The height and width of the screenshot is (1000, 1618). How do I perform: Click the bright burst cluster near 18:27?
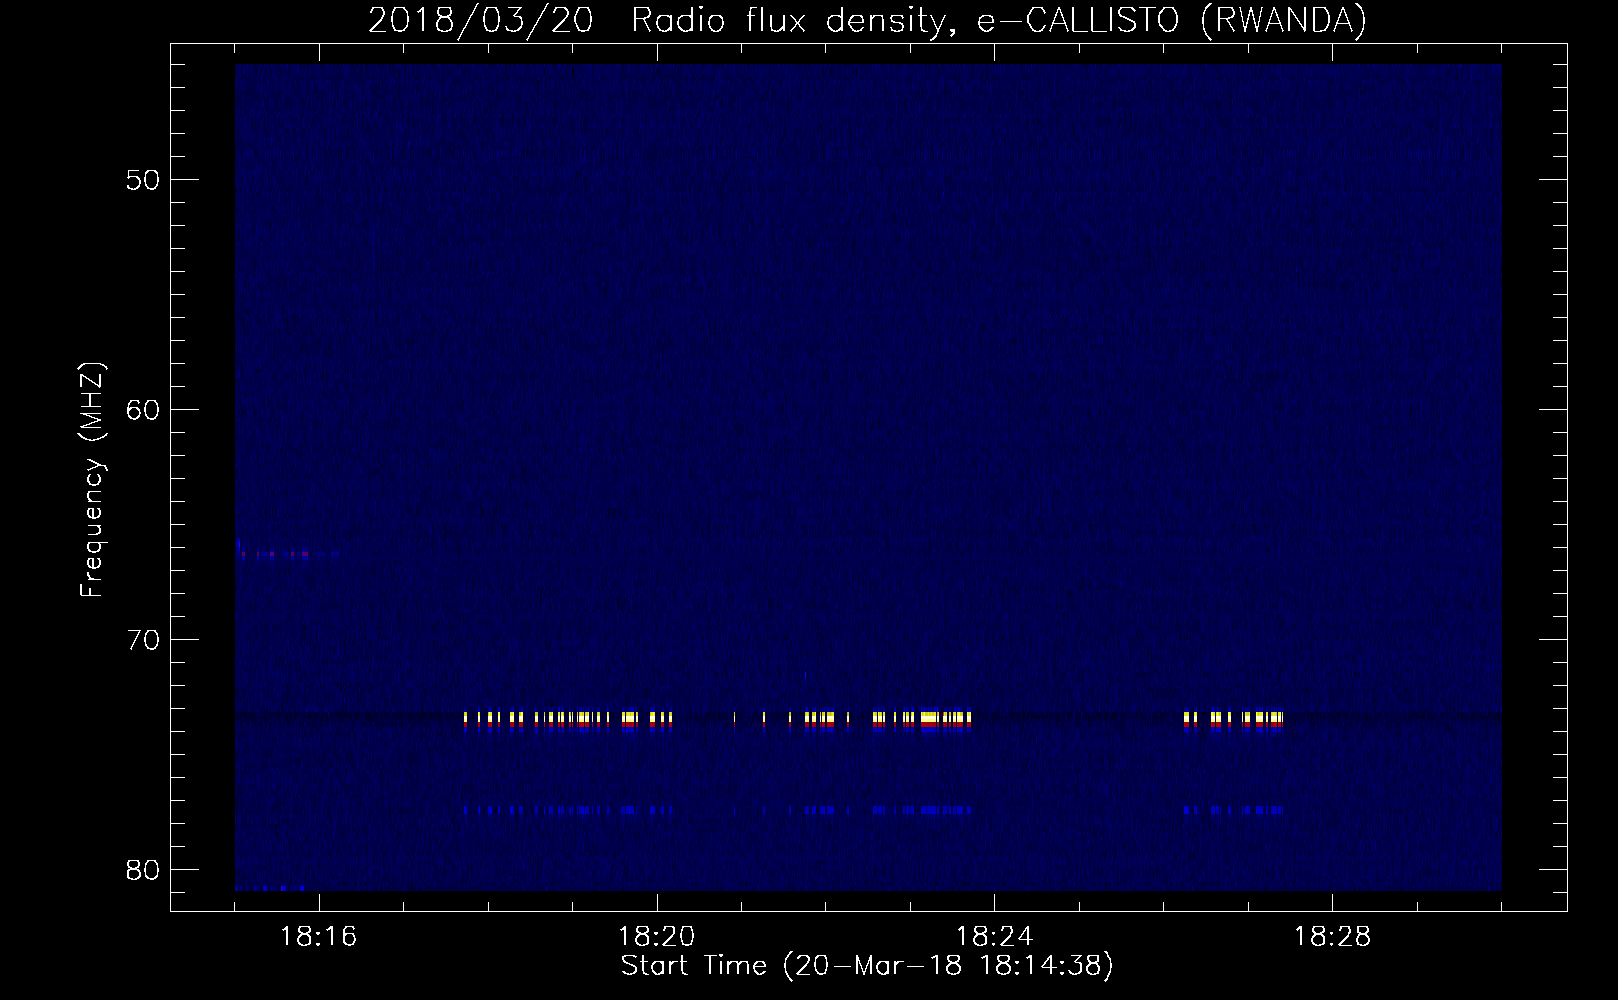1233,721
